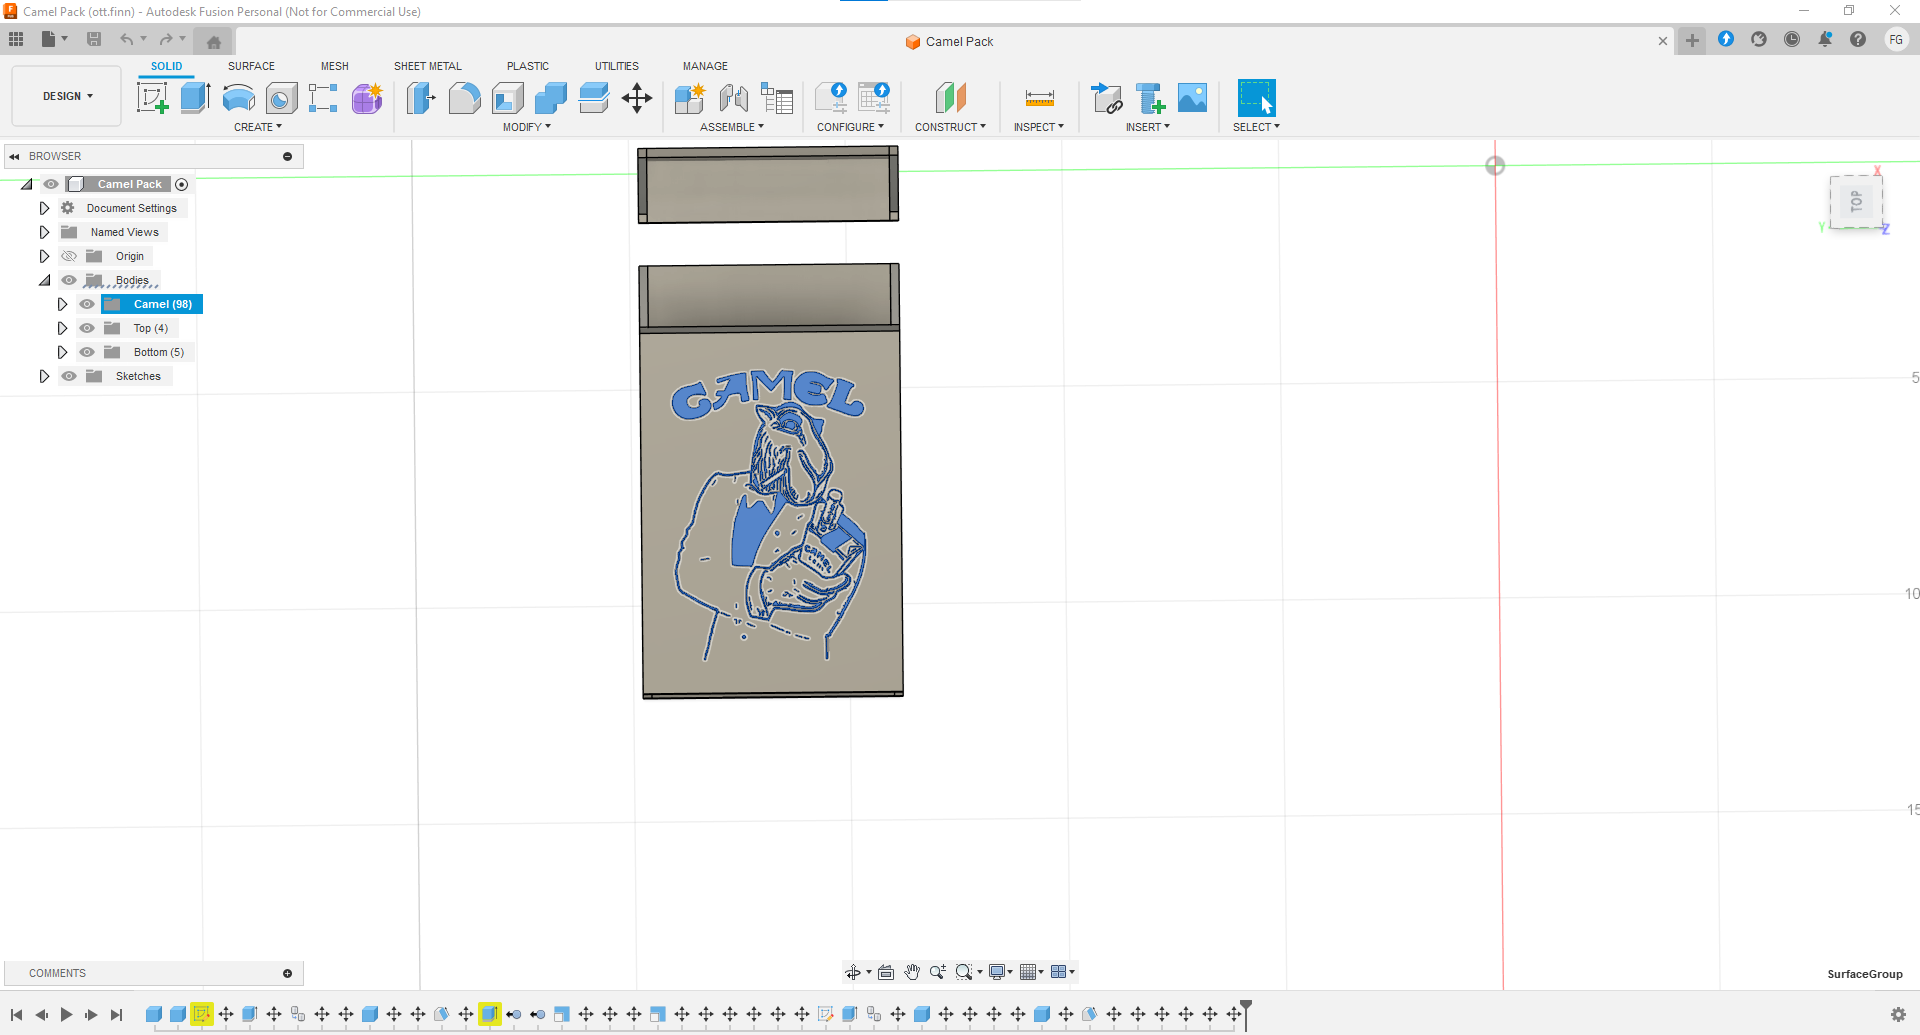Select the Joint tool icon
Image resolution: width=1920 pixels, height=1035 pixels.
pos(734,98)
